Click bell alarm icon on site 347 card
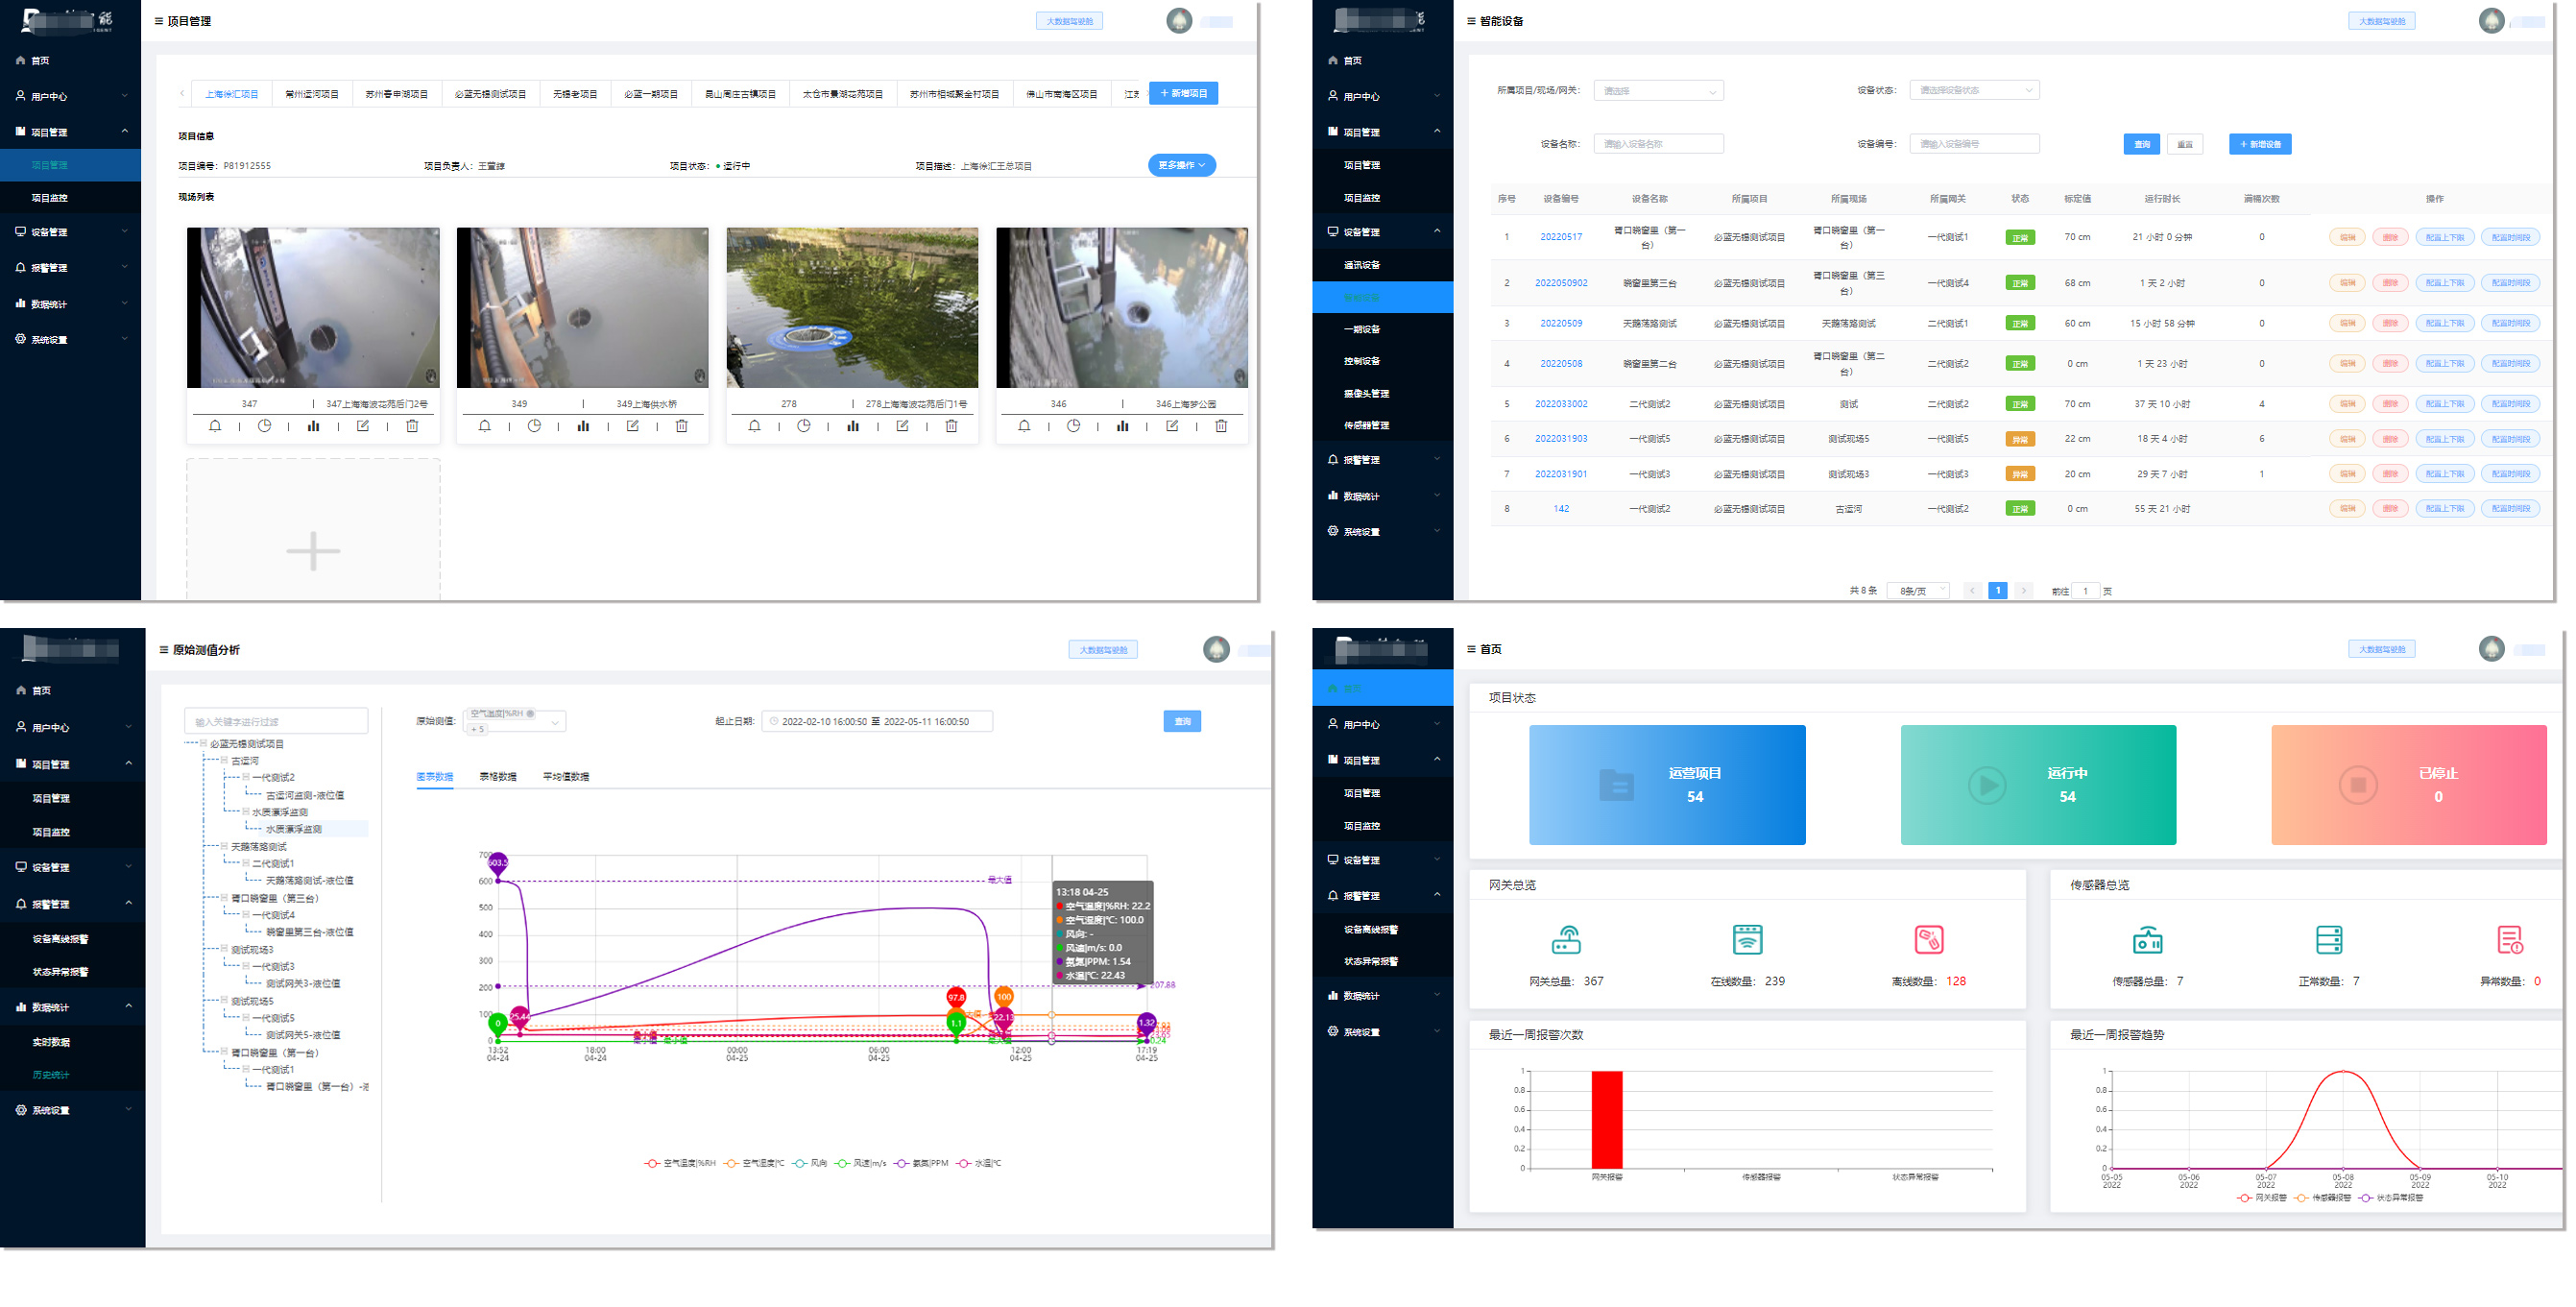This screenshot has height=1307, width=2576. [x=215, y=426]
